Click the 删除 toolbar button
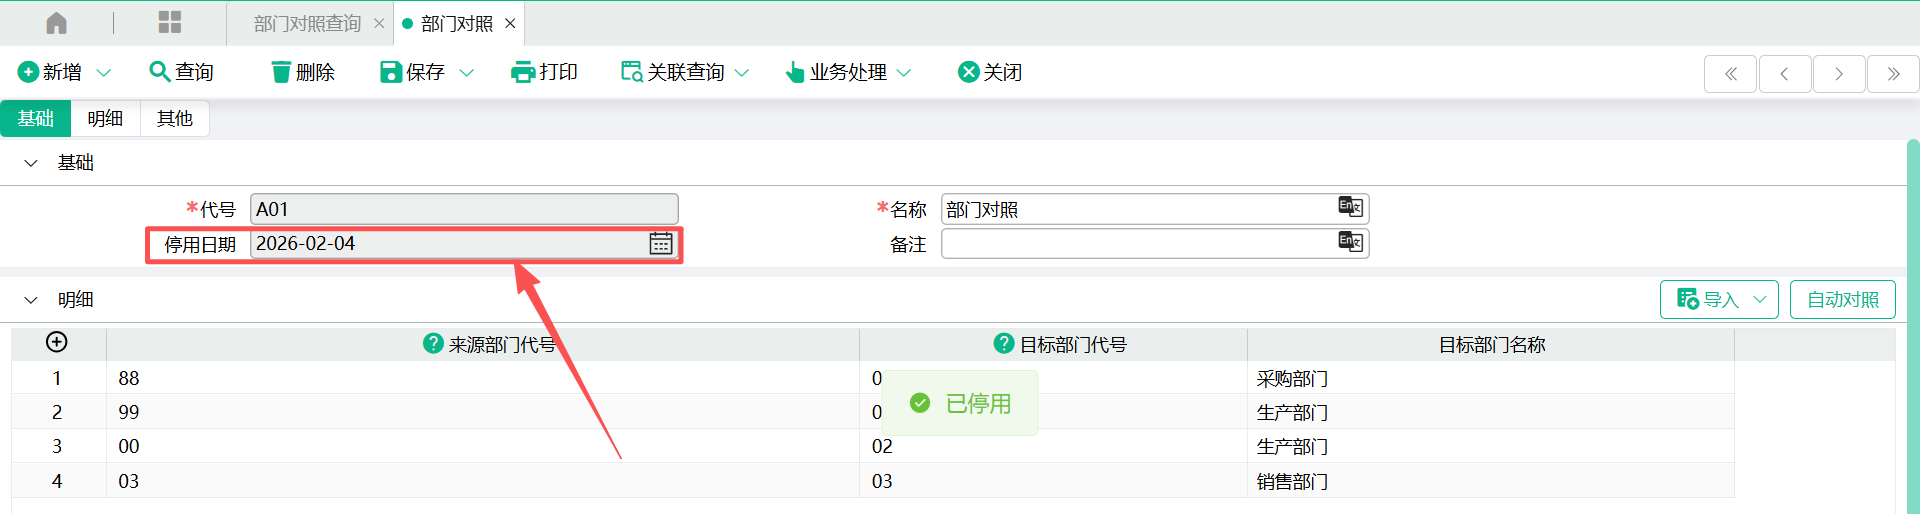 click(x=303, y=73)
